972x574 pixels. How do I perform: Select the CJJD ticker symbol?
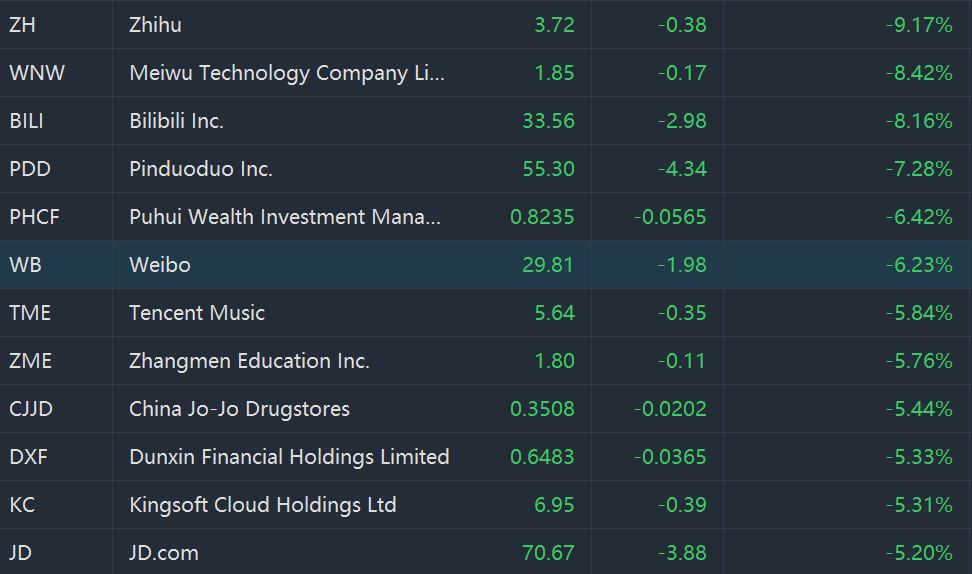[x=29, y=409]
